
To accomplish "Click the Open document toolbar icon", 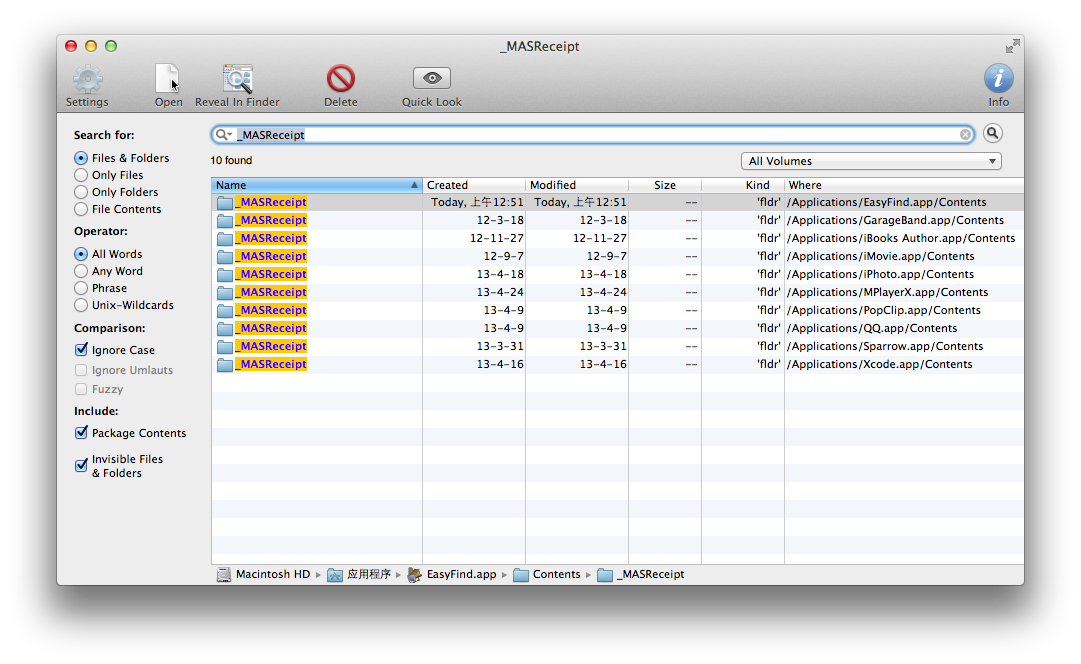I will pyautogui.click(x=168, y=80).
